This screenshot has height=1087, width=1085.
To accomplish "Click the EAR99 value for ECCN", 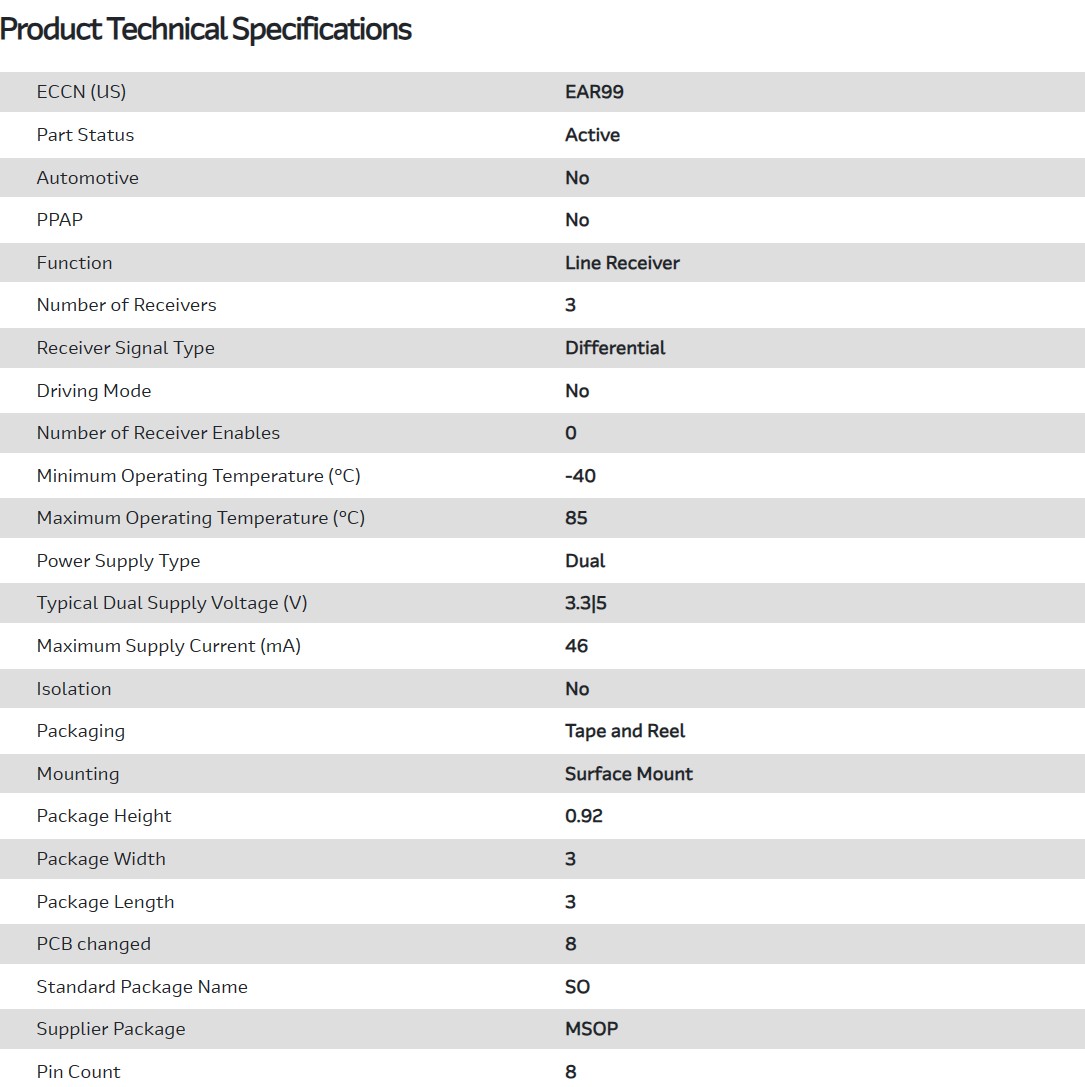I will (x=594, y=92).
